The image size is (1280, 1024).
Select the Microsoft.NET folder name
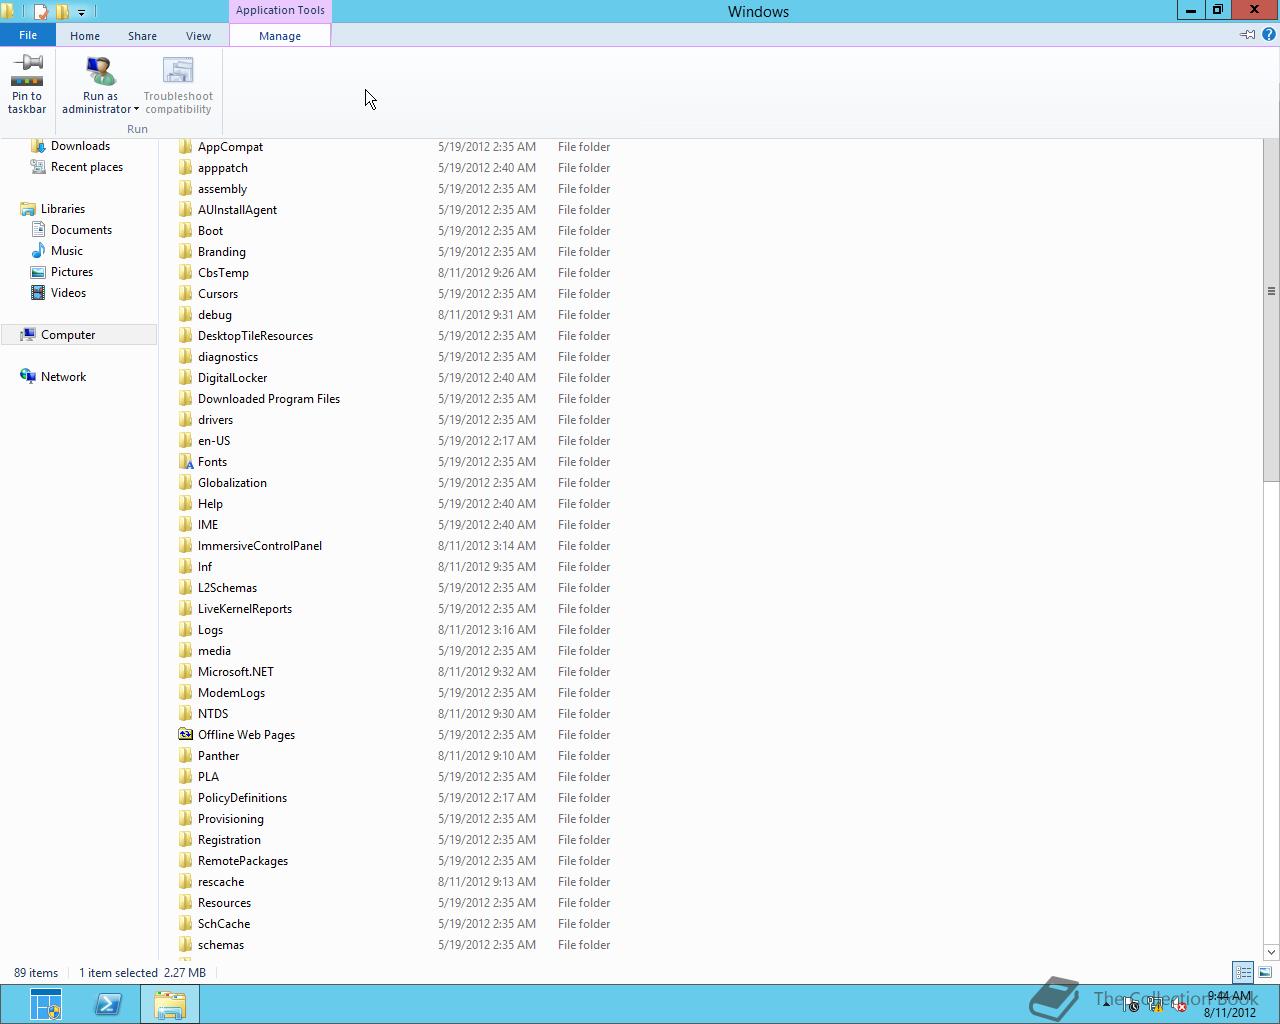pos(236,672)
